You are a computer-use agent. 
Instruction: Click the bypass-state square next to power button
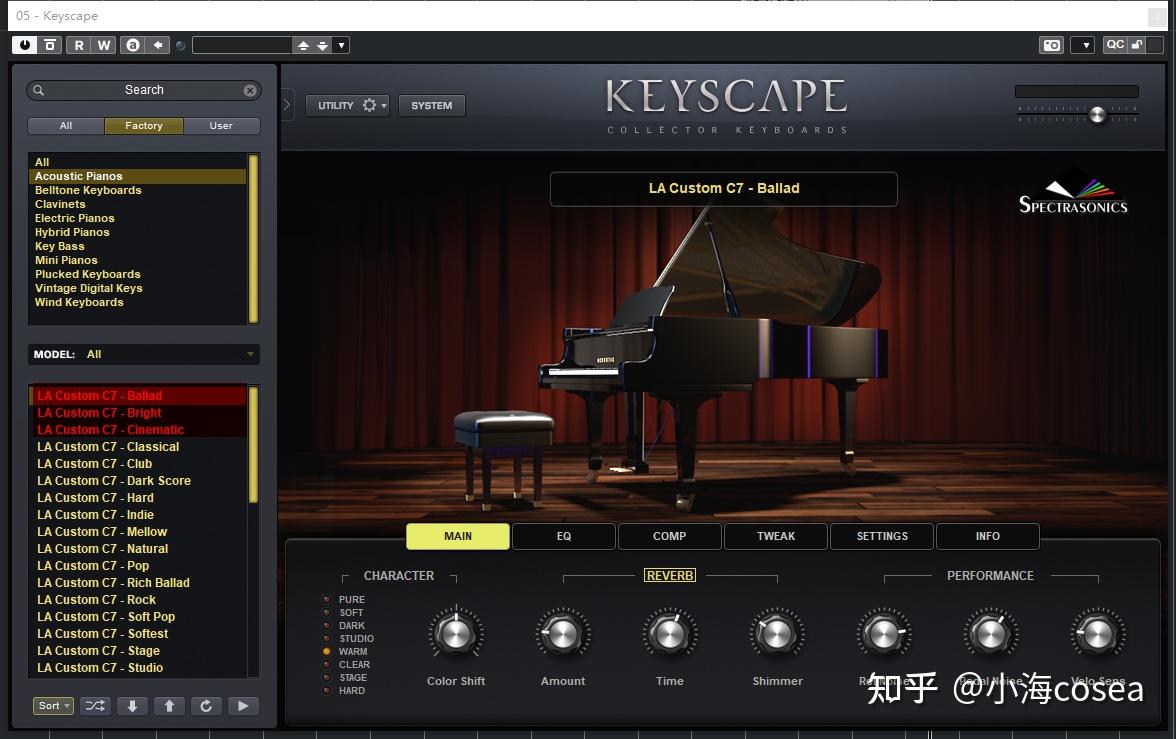(x=50, y=45)
